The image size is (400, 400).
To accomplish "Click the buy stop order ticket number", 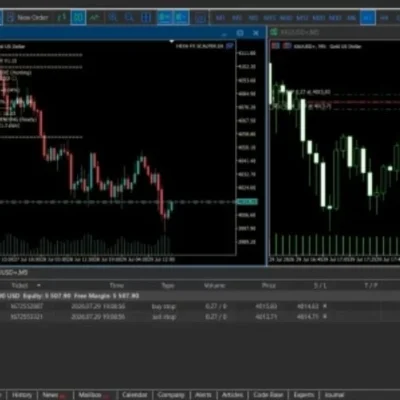I will pyautogui.click(x=27, y=306).
